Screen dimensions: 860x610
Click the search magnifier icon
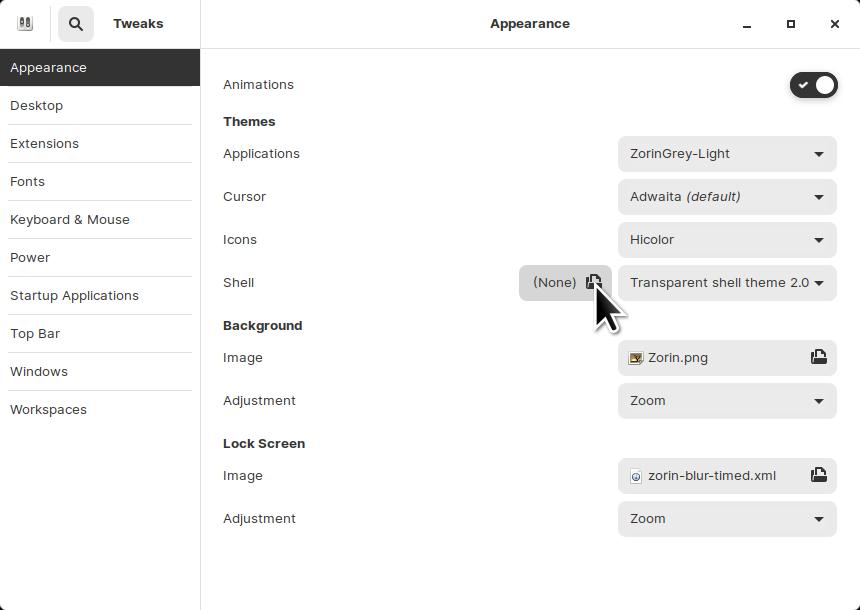point(76,24)
